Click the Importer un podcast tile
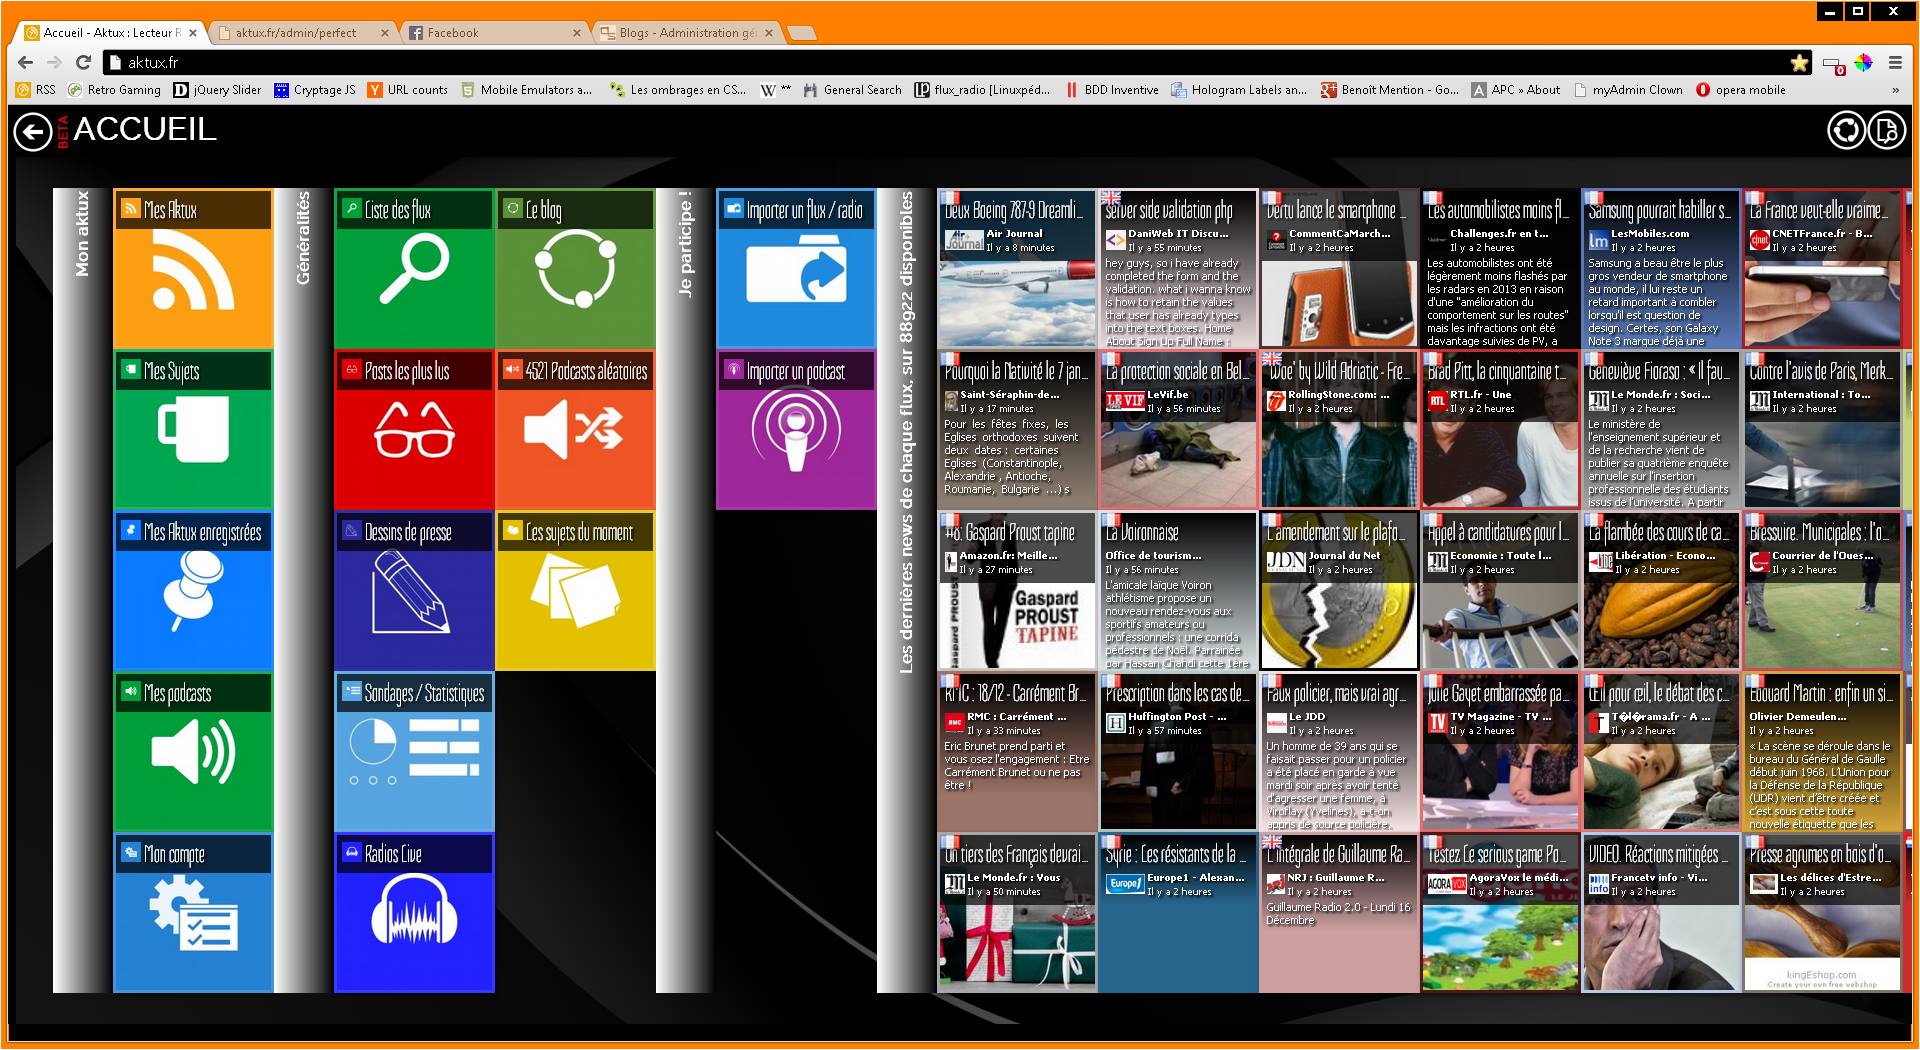The width and height of the screenshot is (1920, 1050). (x=796, y=429)
